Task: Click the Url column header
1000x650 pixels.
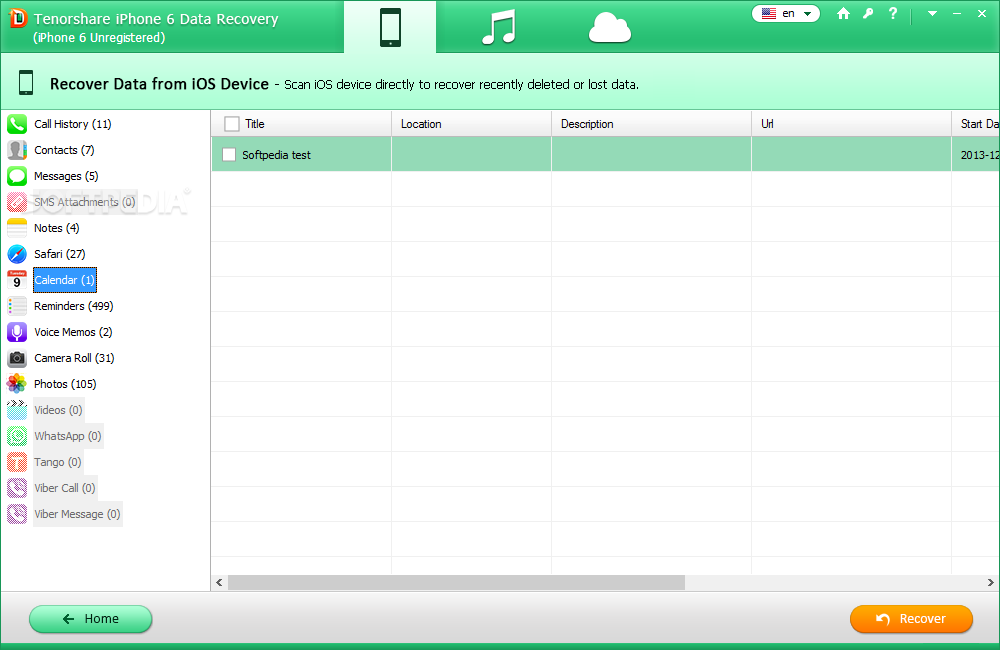Action: click(x=851, y=124)
